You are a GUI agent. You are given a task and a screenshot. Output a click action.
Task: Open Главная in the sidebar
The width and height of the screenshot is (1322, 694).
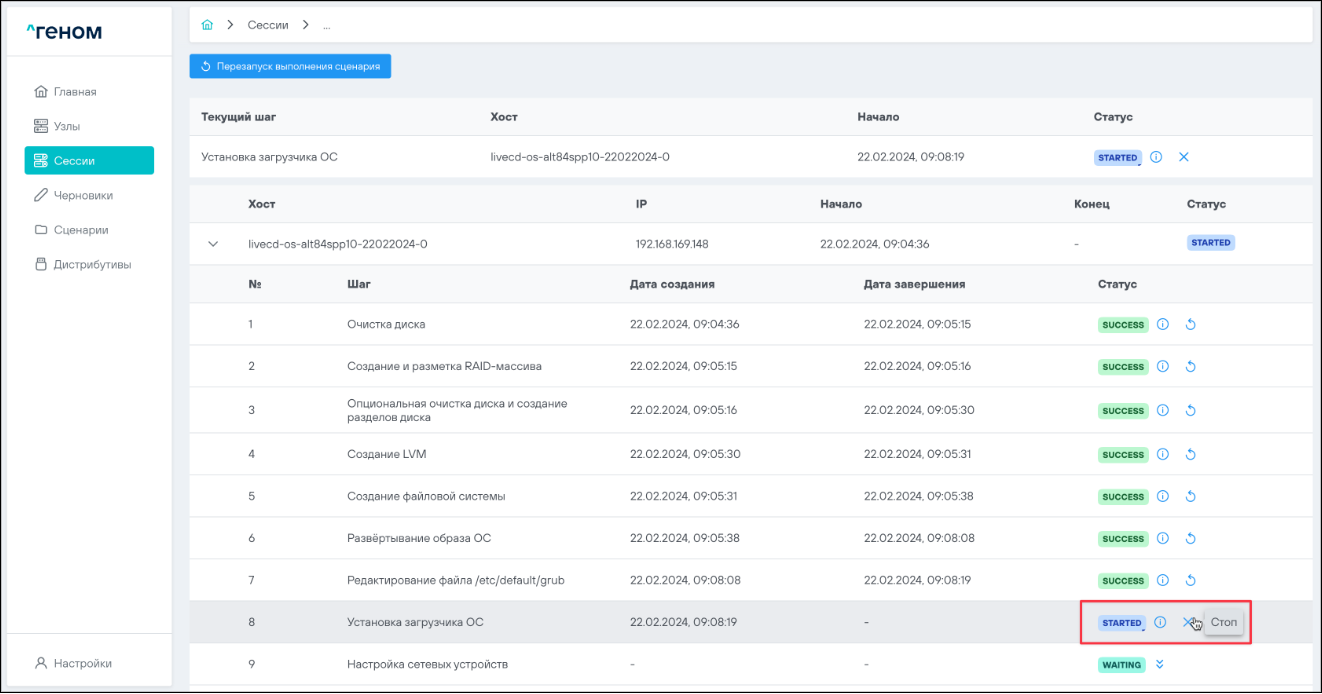click(74, 92)
